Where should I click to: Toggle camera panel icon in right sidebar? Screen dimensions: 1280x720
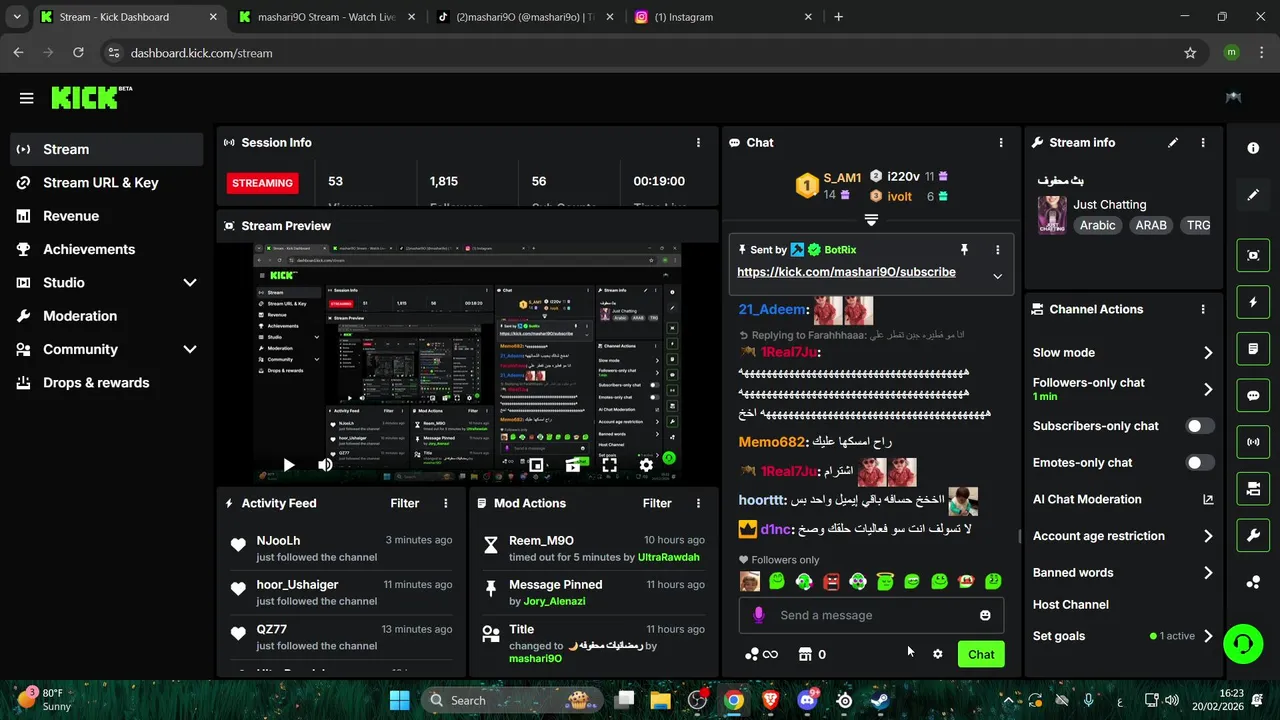tap(1253, 488)
